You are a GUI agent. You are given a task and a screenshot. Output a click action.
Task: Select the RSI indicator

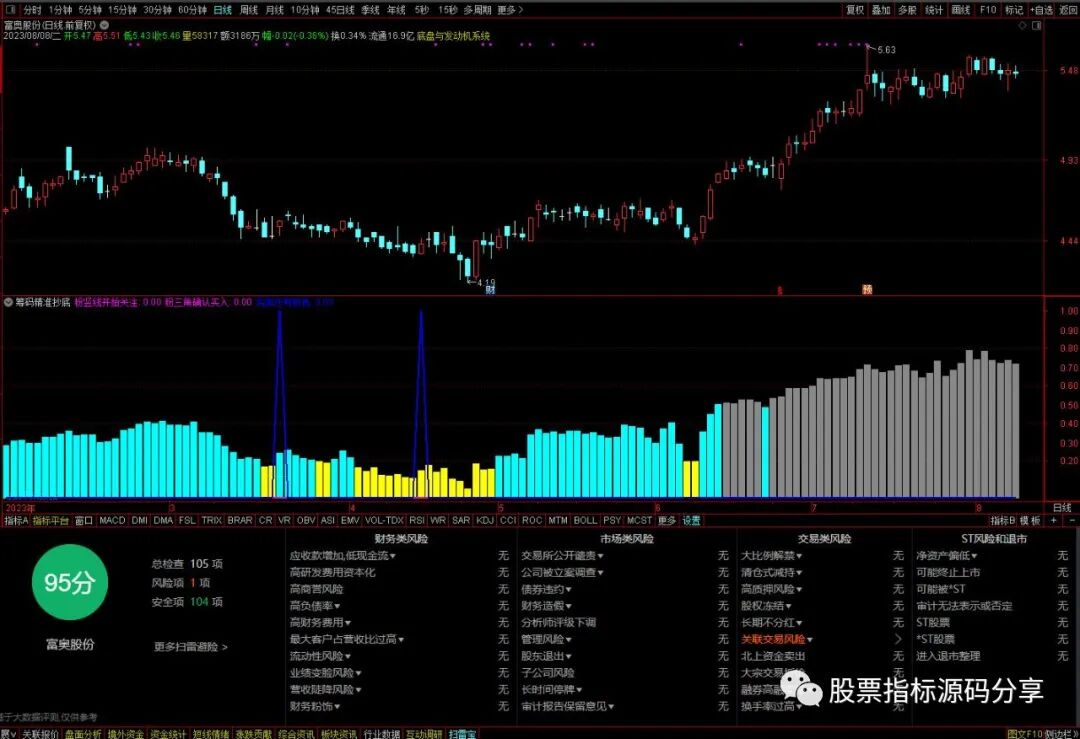[x=417, y=521]
